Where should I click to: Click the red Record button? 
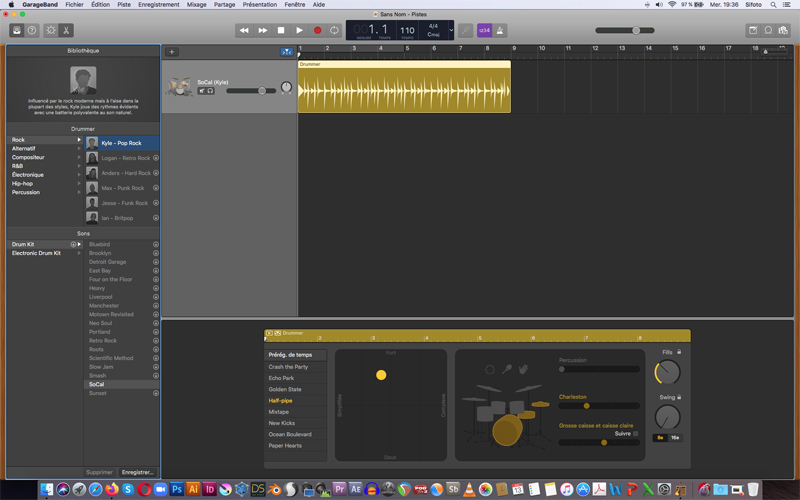317,30
